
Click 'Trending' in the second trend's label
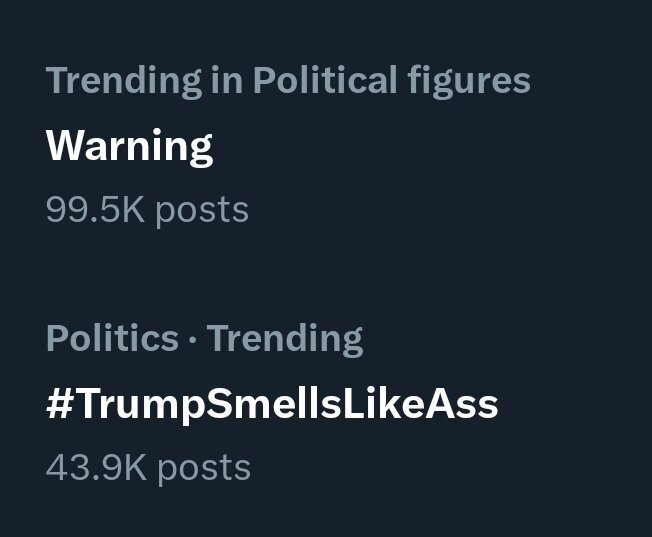point(284,339)
